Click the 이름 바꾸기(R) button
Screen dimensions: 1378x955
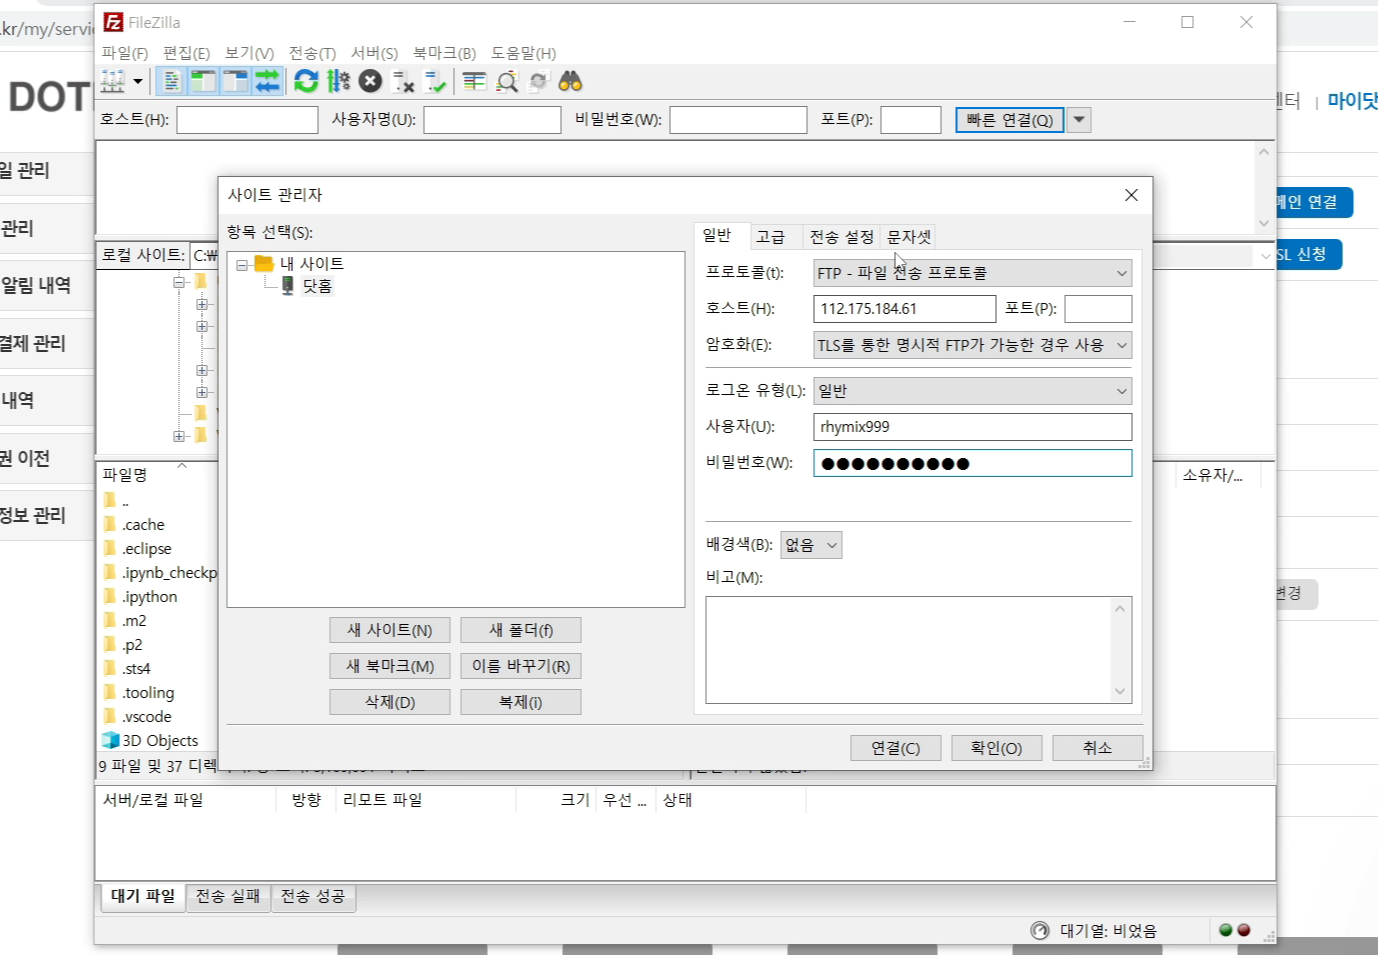click(521, 666)
